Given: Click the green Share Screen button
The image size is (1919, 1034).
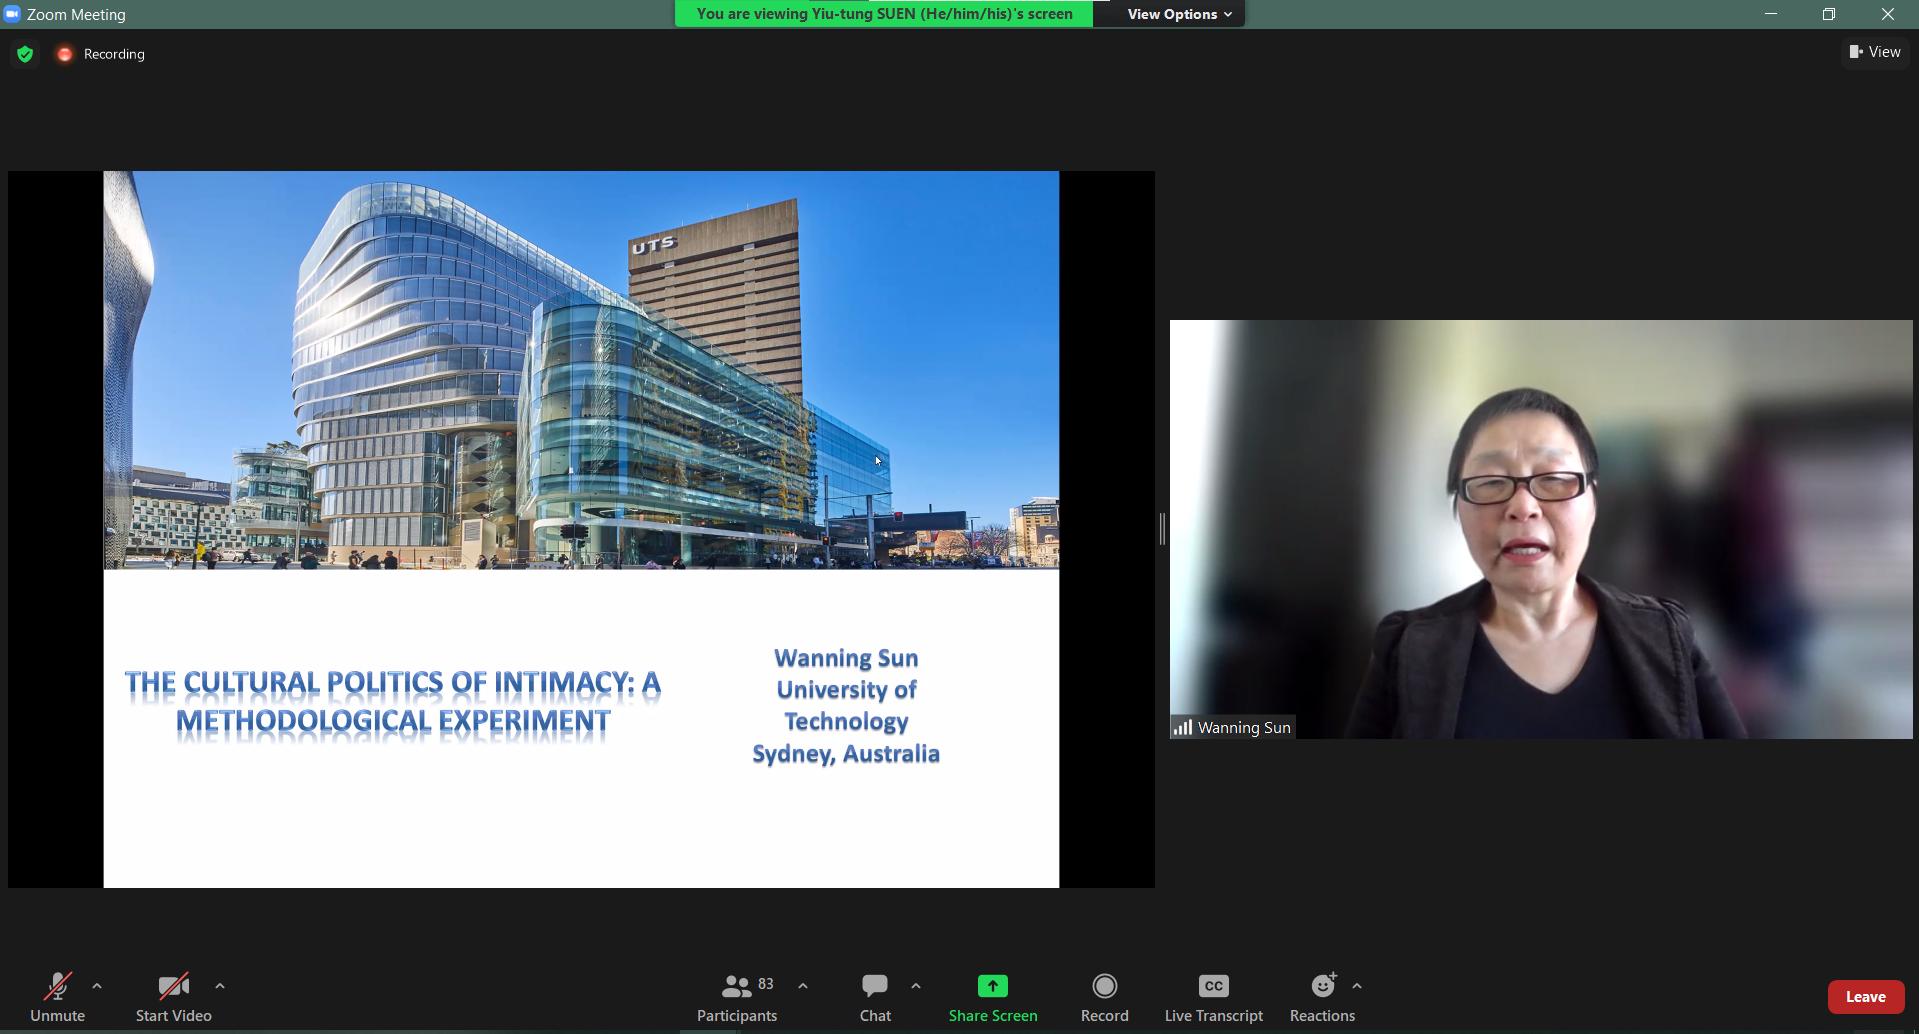Looking at the screenshot, I should 993,997.
